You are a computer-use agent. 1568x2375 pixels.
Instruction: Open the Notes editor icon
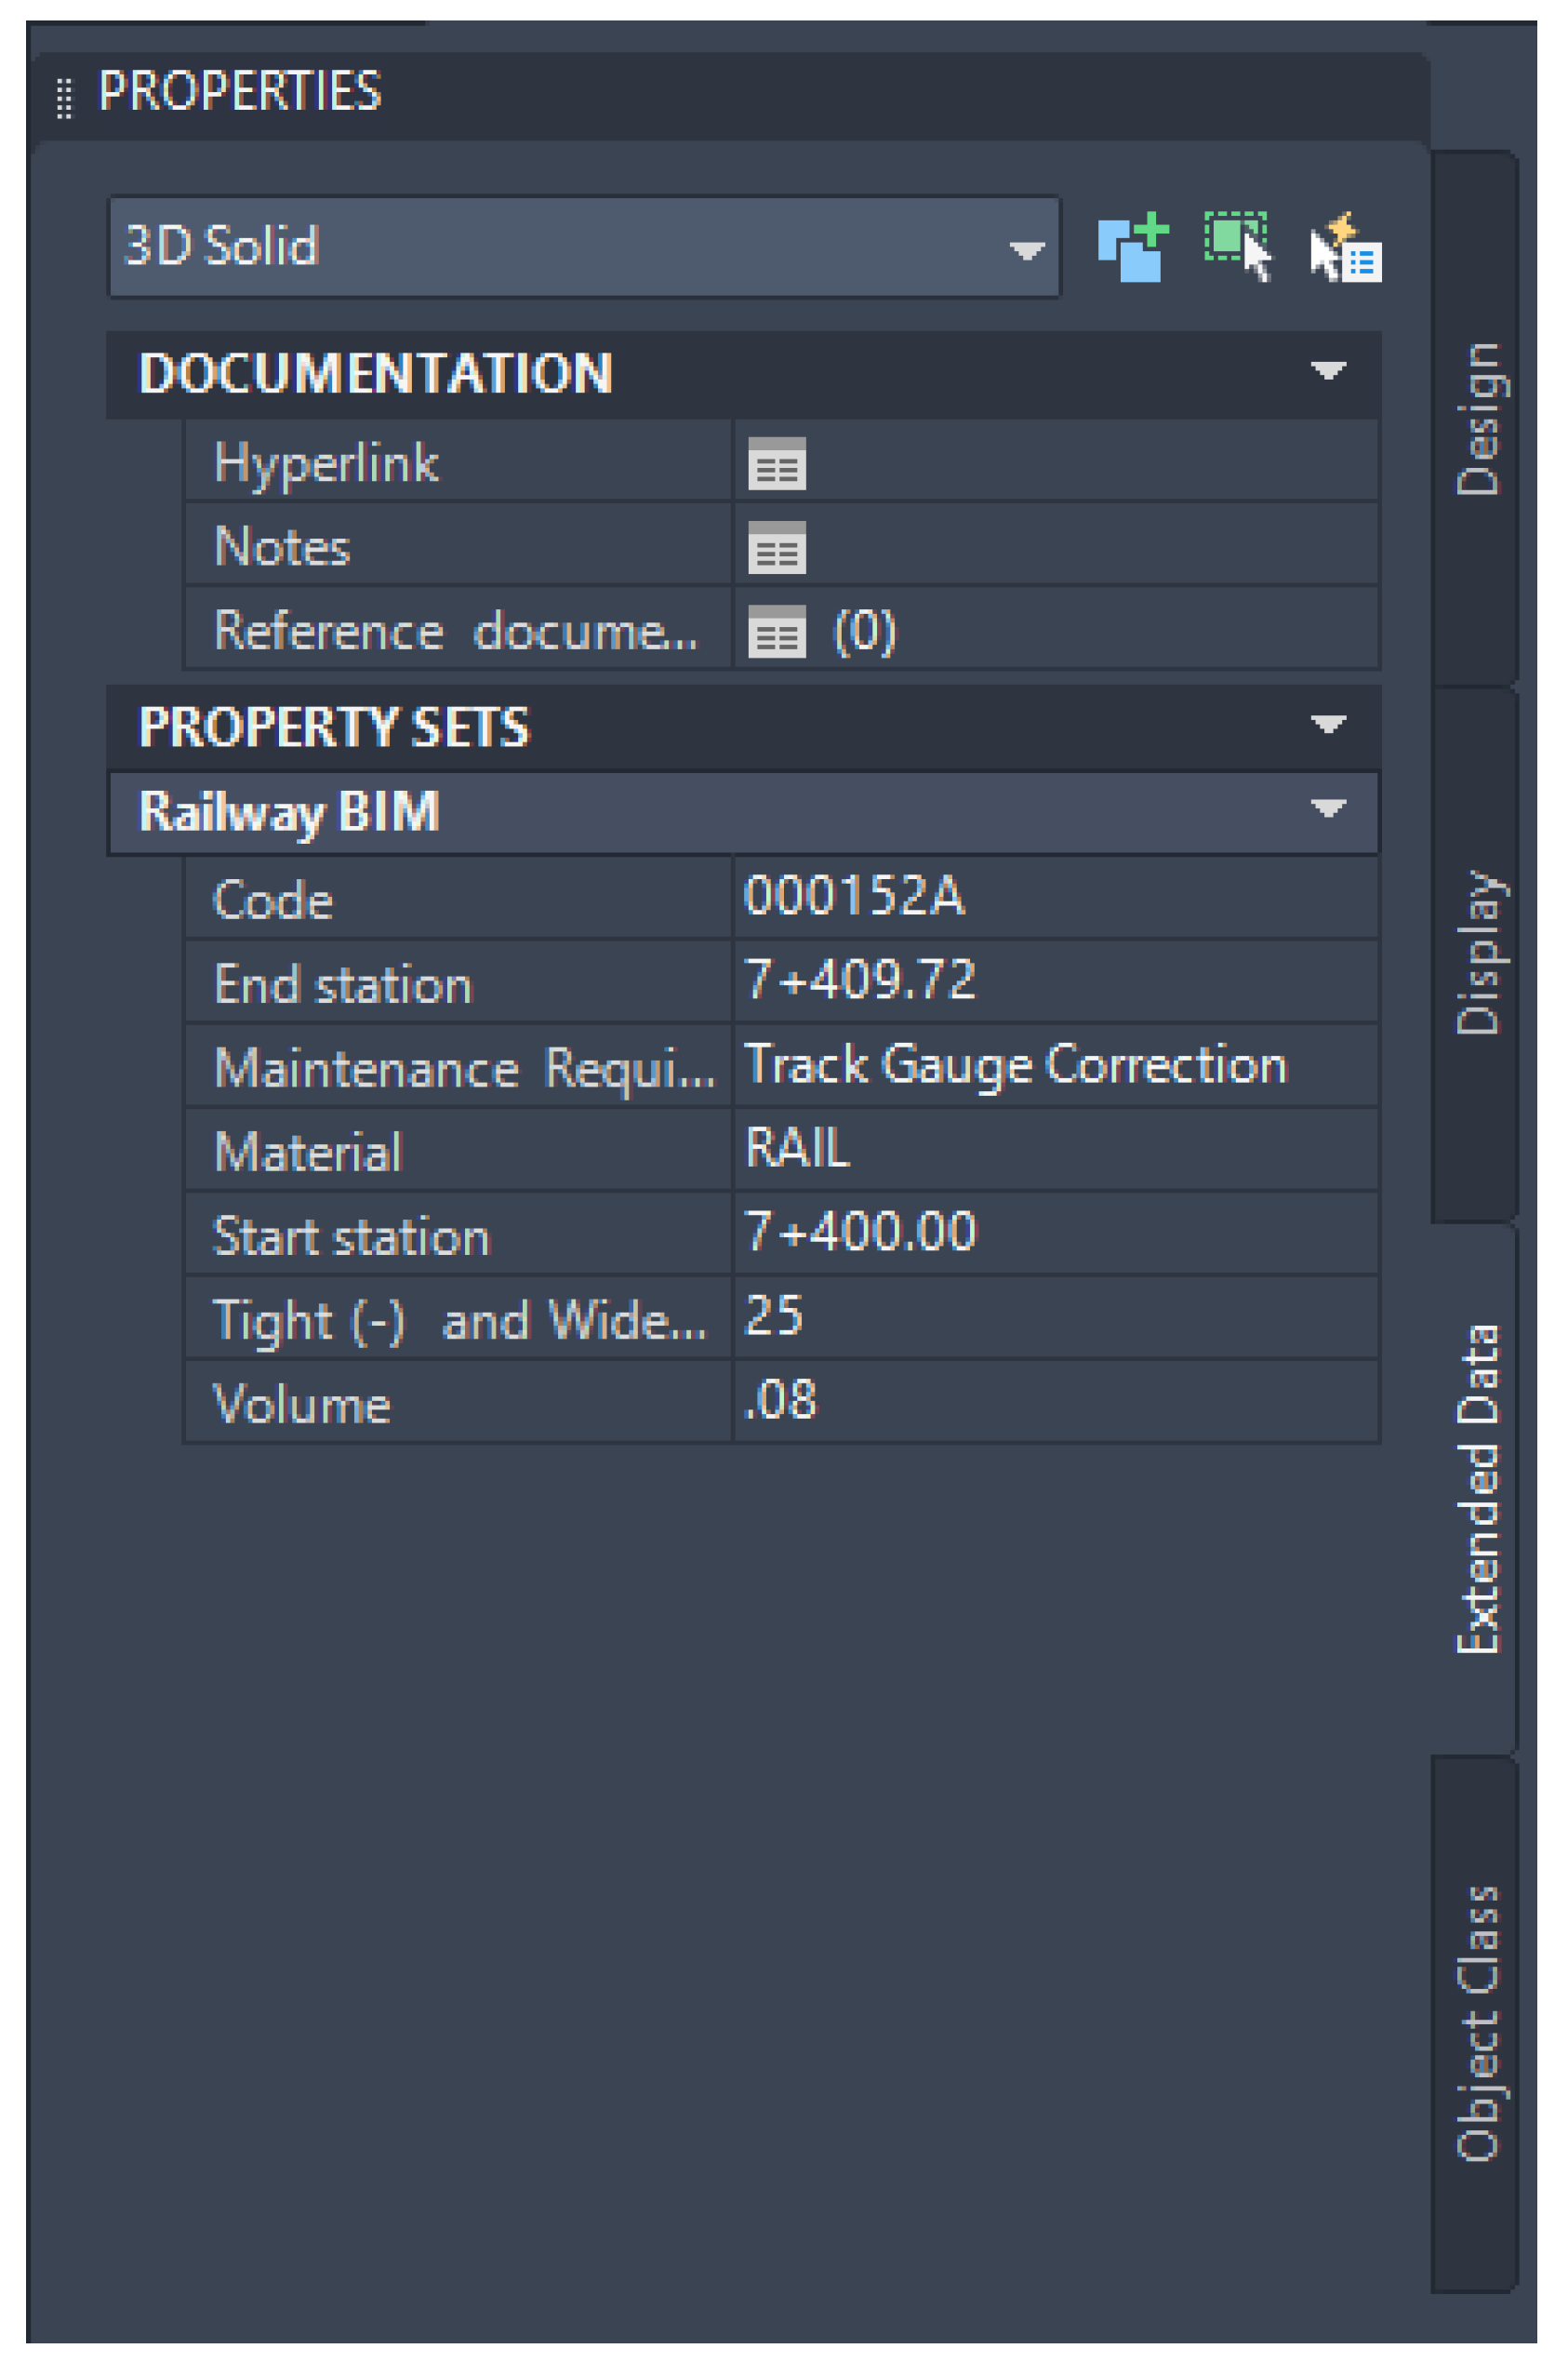tap(777, 547)
